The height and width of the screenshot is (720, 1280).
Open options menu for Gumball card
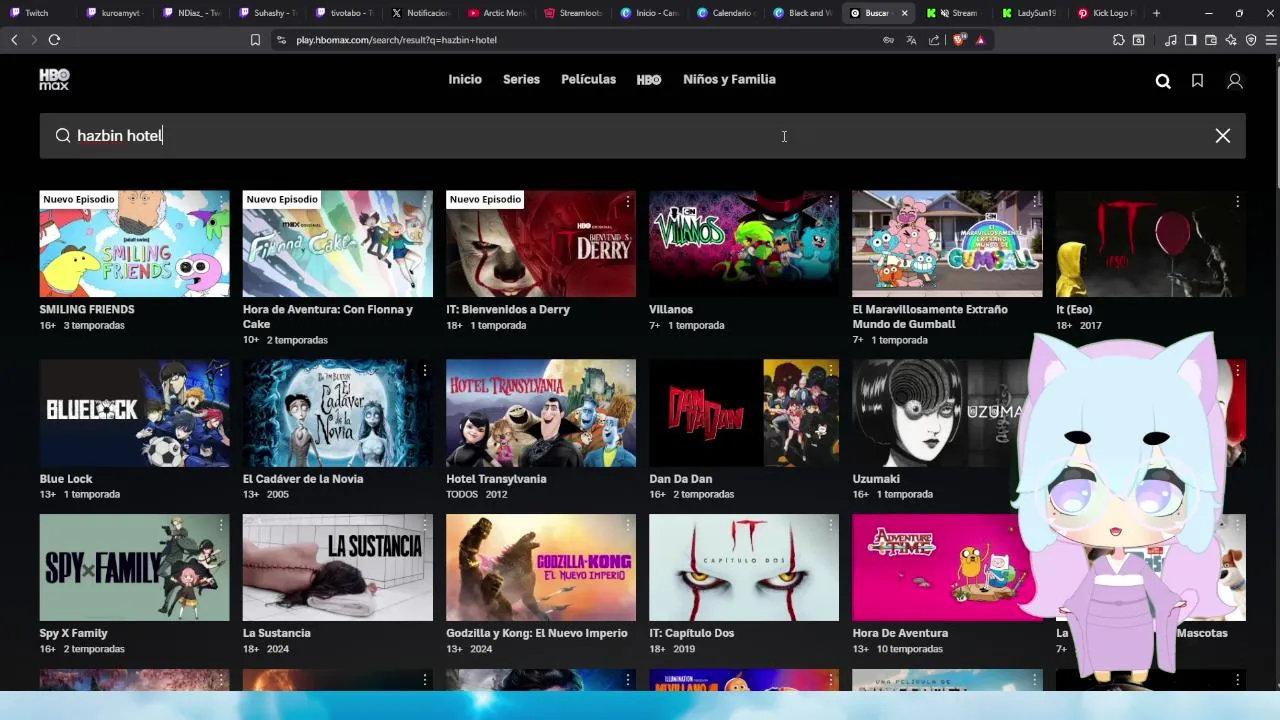point(1034,202)
